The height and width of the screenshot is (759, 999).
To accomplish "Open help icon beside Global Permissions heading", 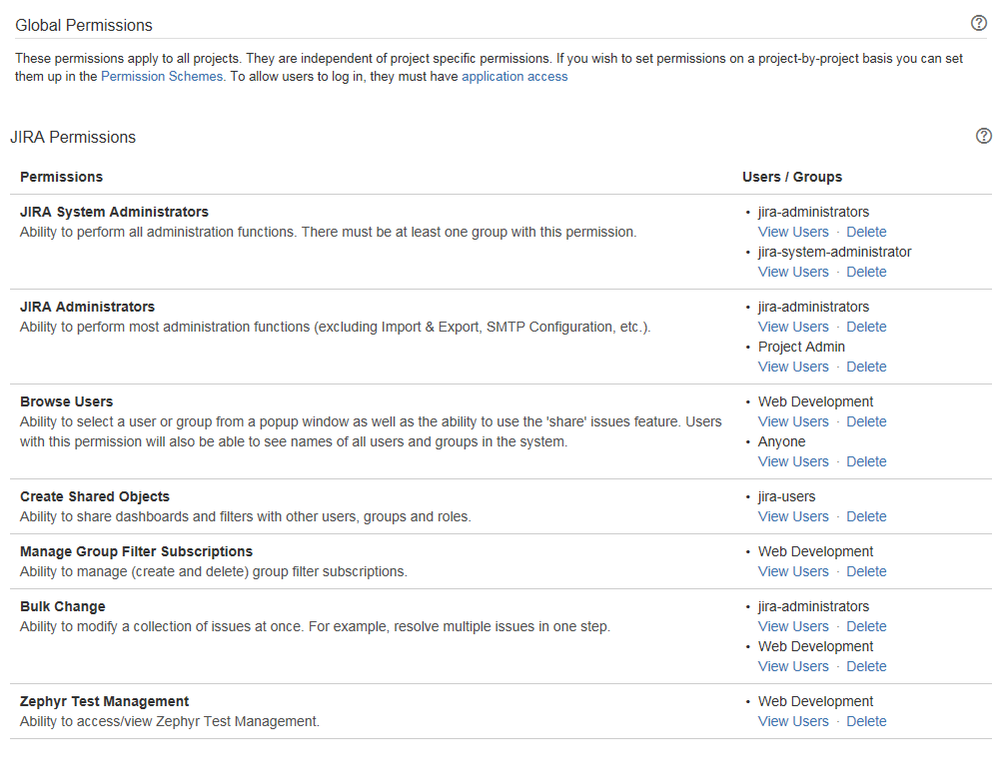I will tap(979, 24).
